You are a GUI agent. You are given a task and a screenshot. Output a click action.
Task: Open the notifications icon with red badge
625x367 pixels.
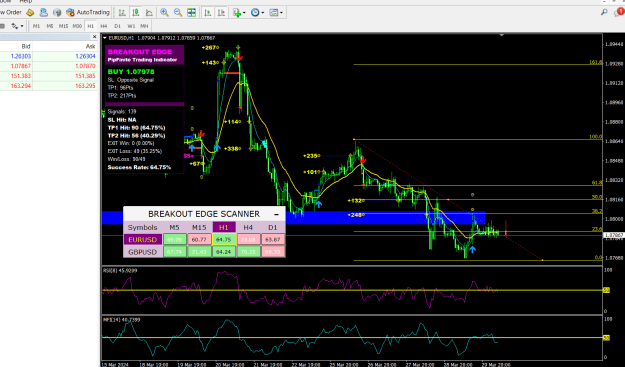click(619, 12)
